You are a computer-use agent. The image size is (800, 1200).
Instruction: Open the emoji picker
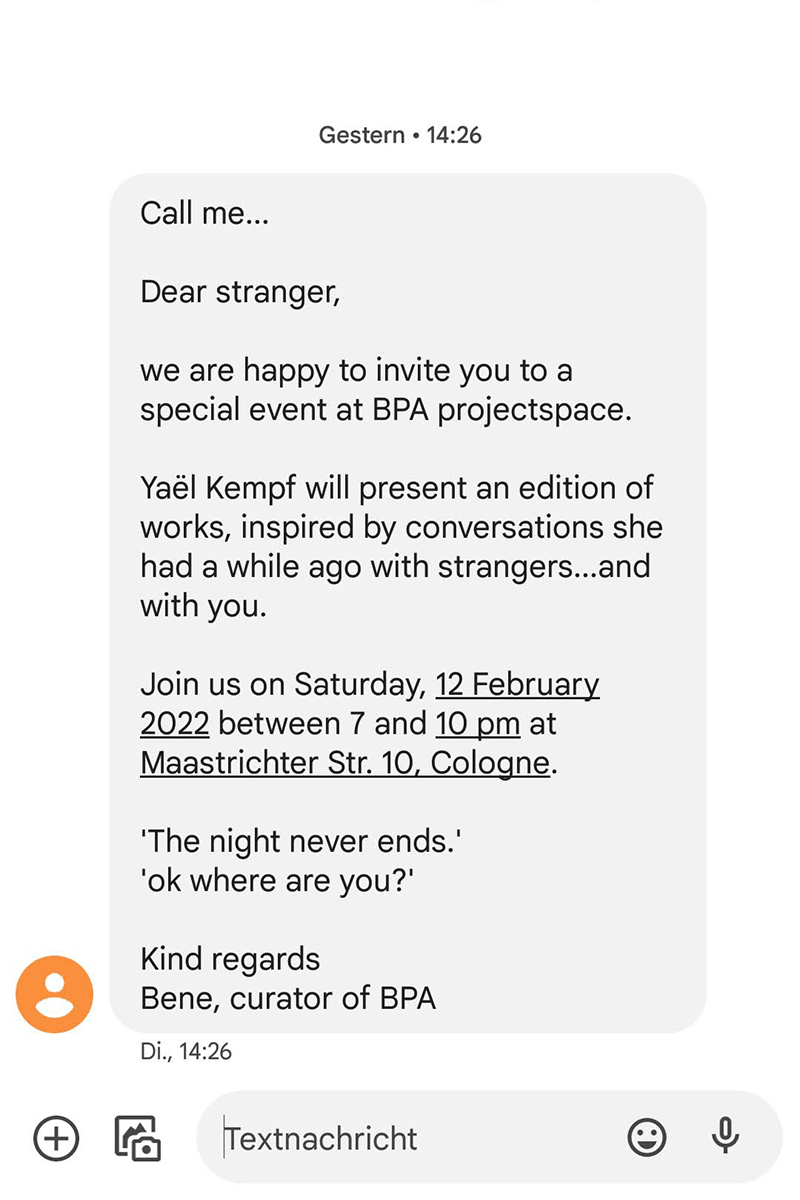pos(647,1137)
